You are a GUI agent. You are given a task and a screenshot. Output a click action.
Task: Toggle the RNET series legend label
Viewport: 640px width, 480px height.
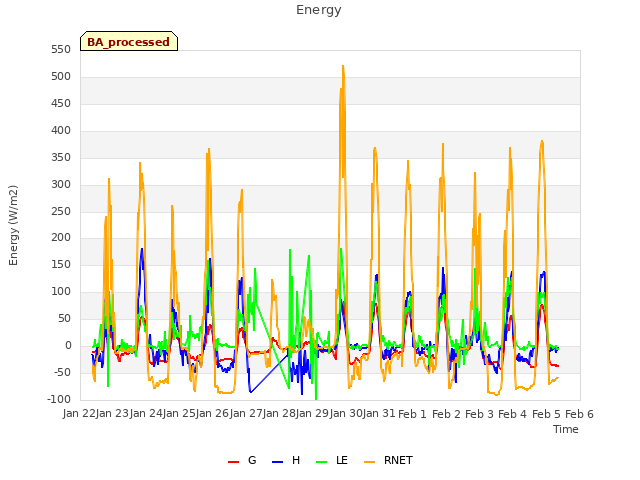398,460
